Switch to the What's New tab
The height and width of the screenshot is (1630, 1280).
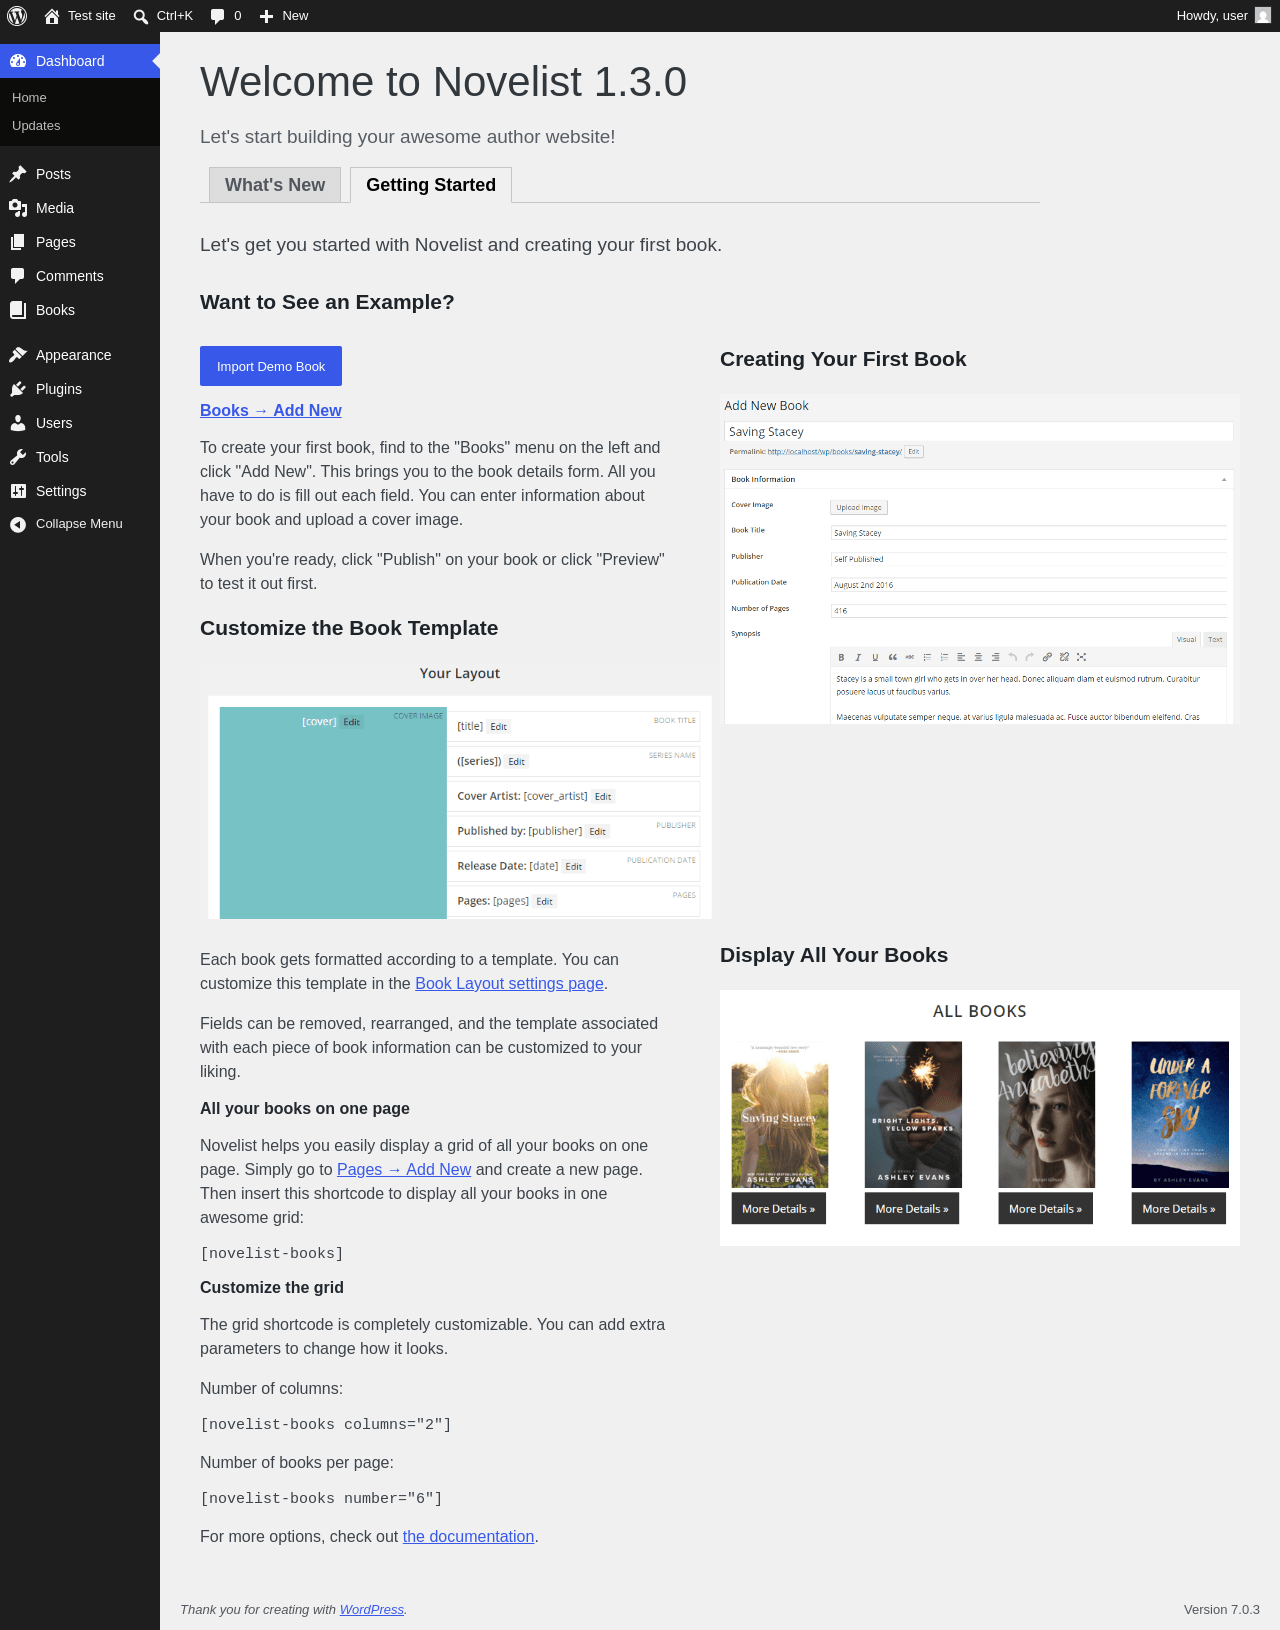pos(275,185)
